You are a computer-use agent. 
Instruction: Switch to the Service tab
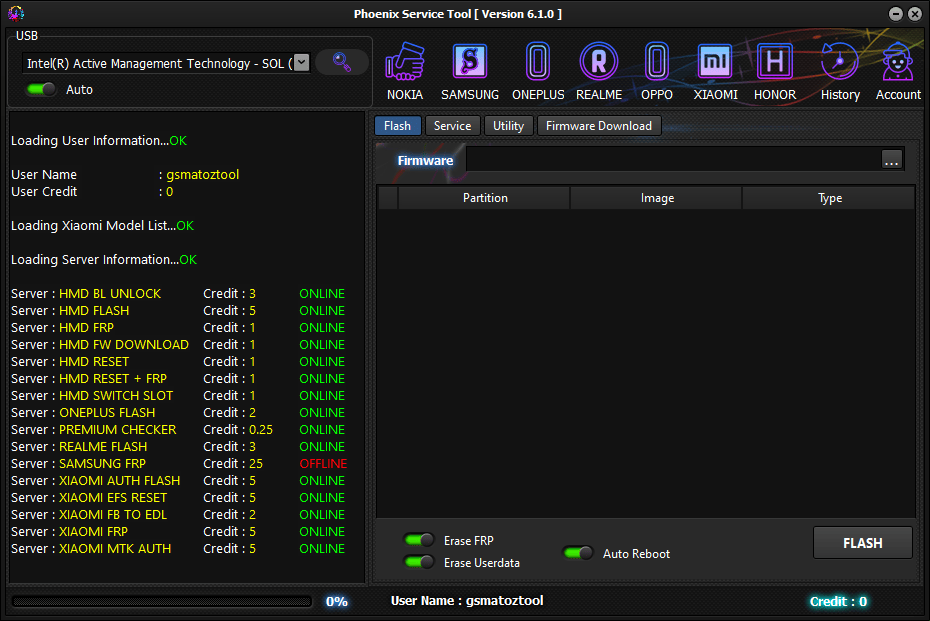[452, 126]
